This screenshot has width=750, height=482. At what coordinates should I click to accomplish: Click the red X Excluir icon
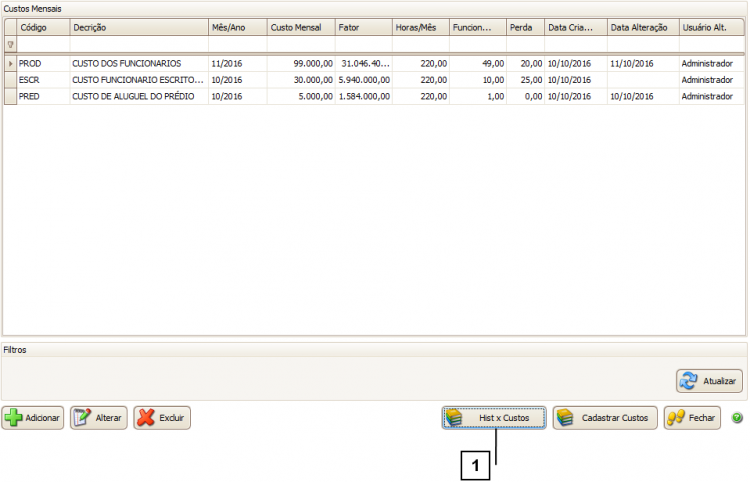[146, 418]
